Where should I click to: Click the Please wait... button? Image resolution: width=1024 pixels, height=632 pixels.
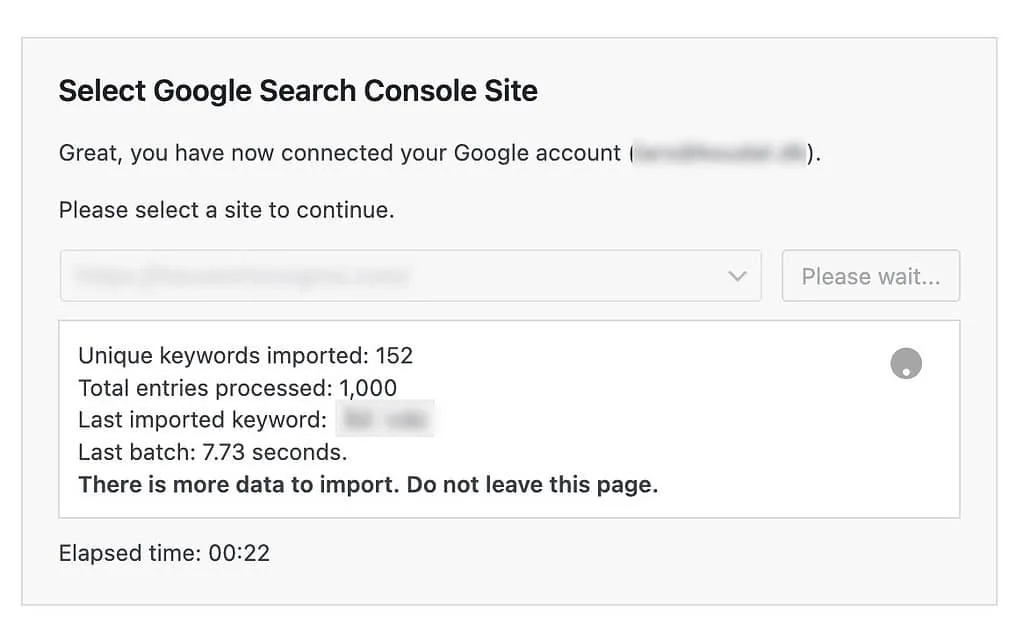tap(871, 276)
